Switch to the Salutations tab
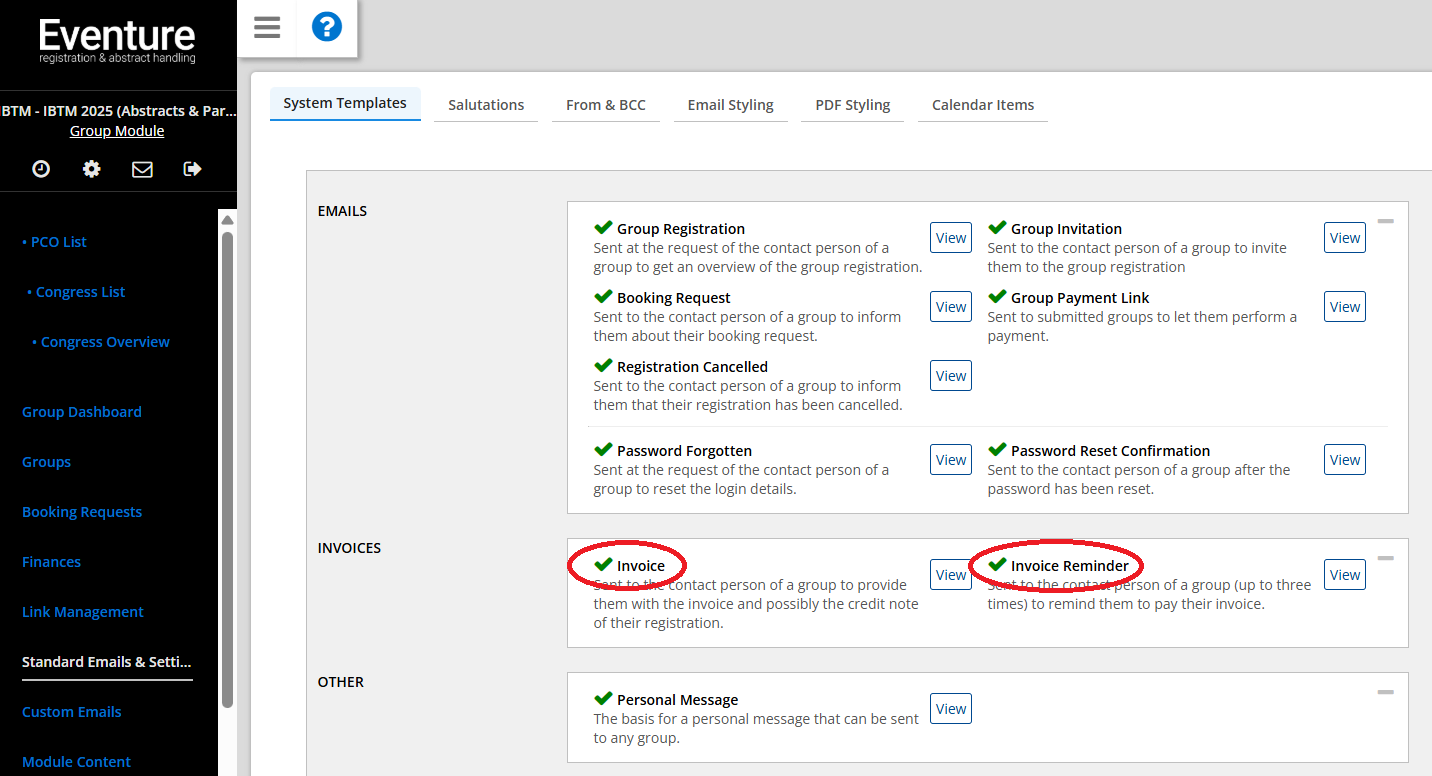1432x776 pixels. click(x=486, y=105)
